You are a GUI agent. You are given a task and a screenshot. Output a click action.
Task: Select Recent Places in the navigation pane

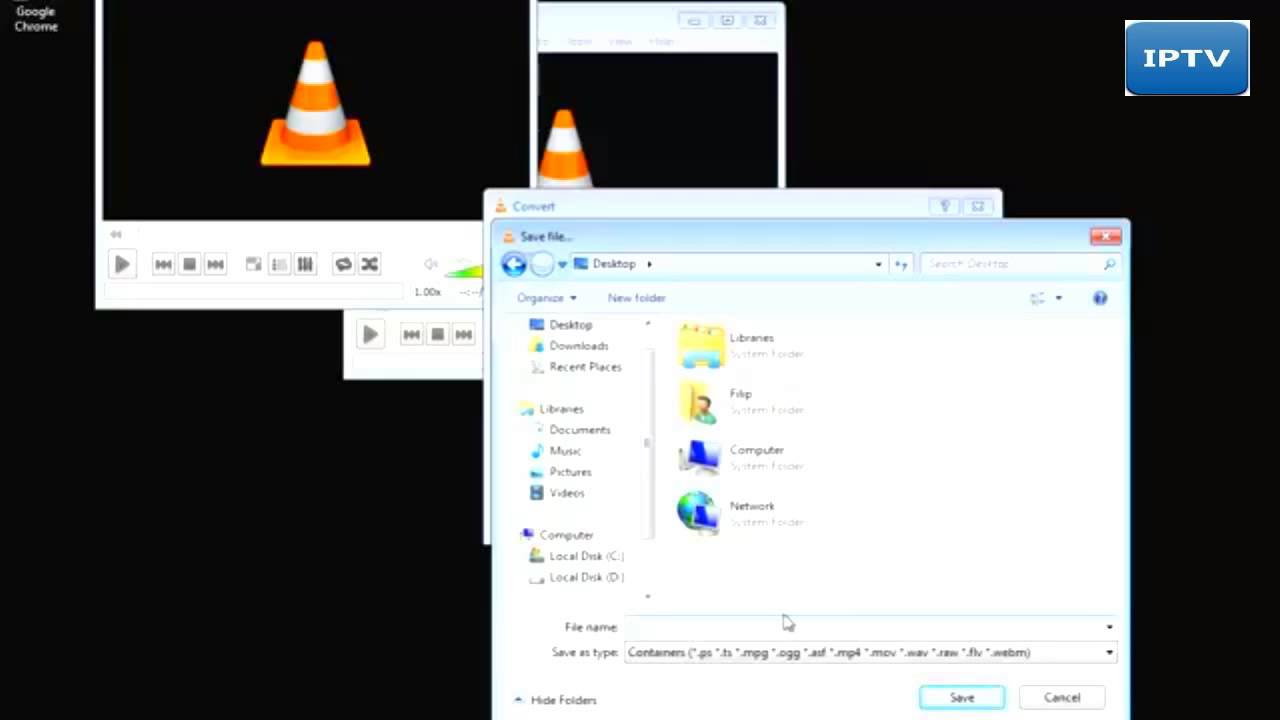(x=585, y=367)
